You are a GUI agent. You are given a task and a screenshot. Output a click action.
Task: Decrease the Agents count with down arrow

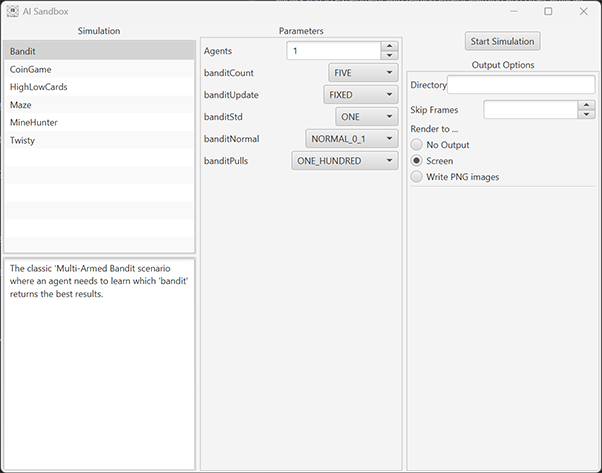coord(389,55)
